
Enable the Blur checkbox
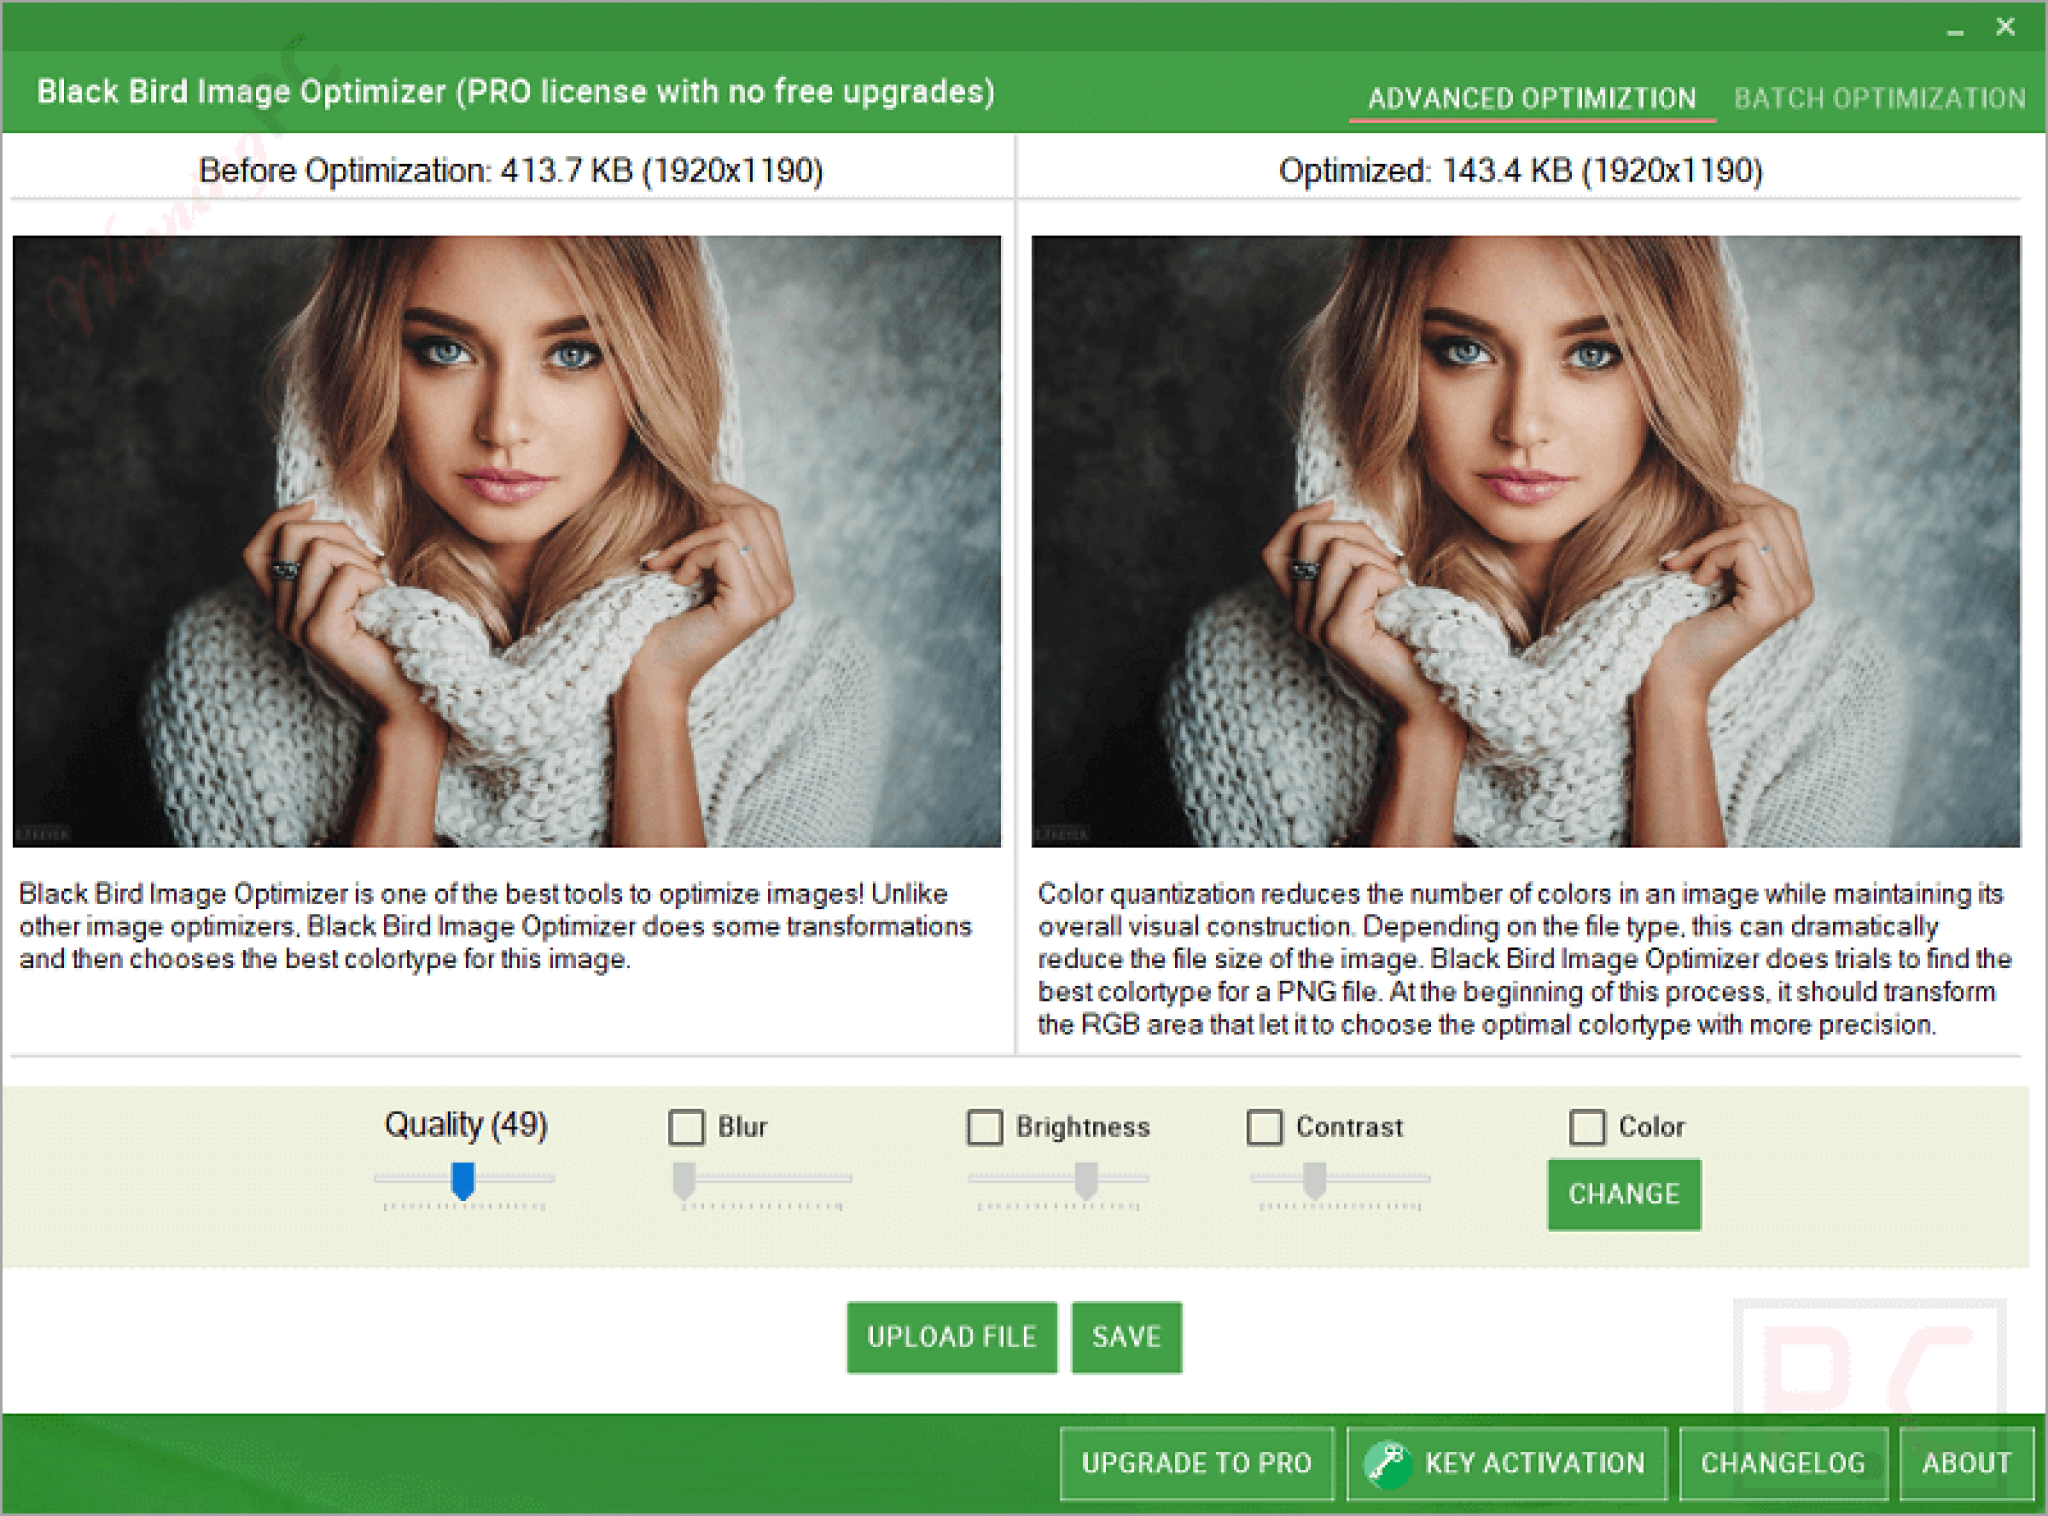click(x=686, y=1127)
